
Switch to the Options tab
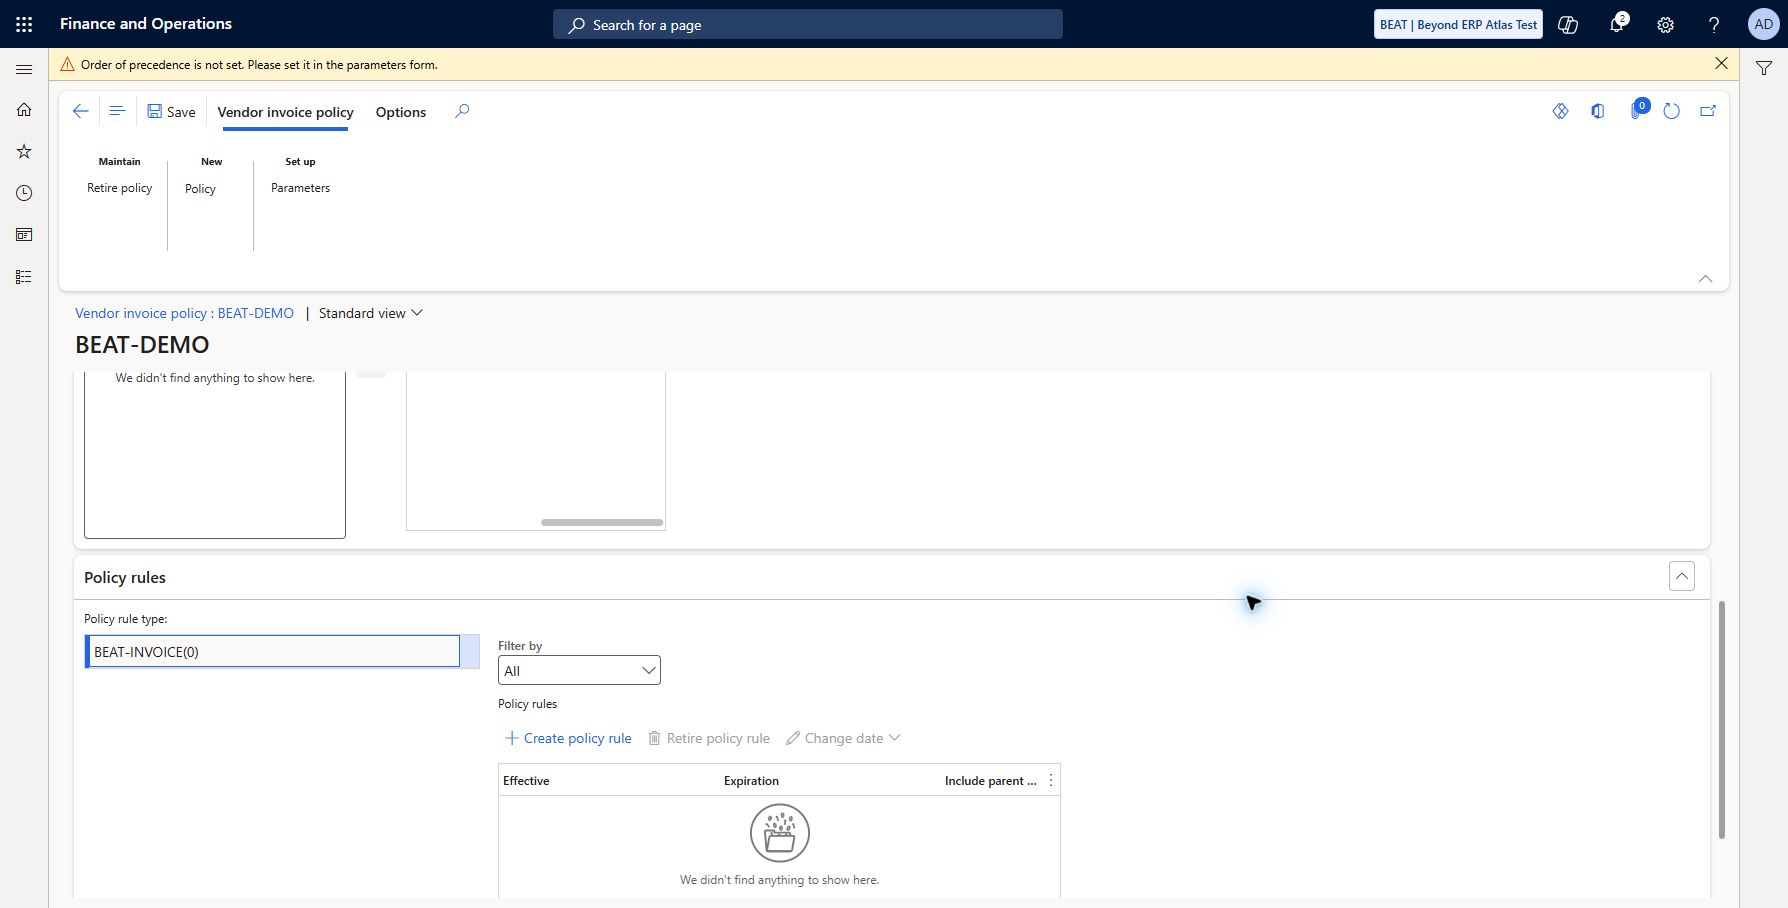tap(401, 112)
